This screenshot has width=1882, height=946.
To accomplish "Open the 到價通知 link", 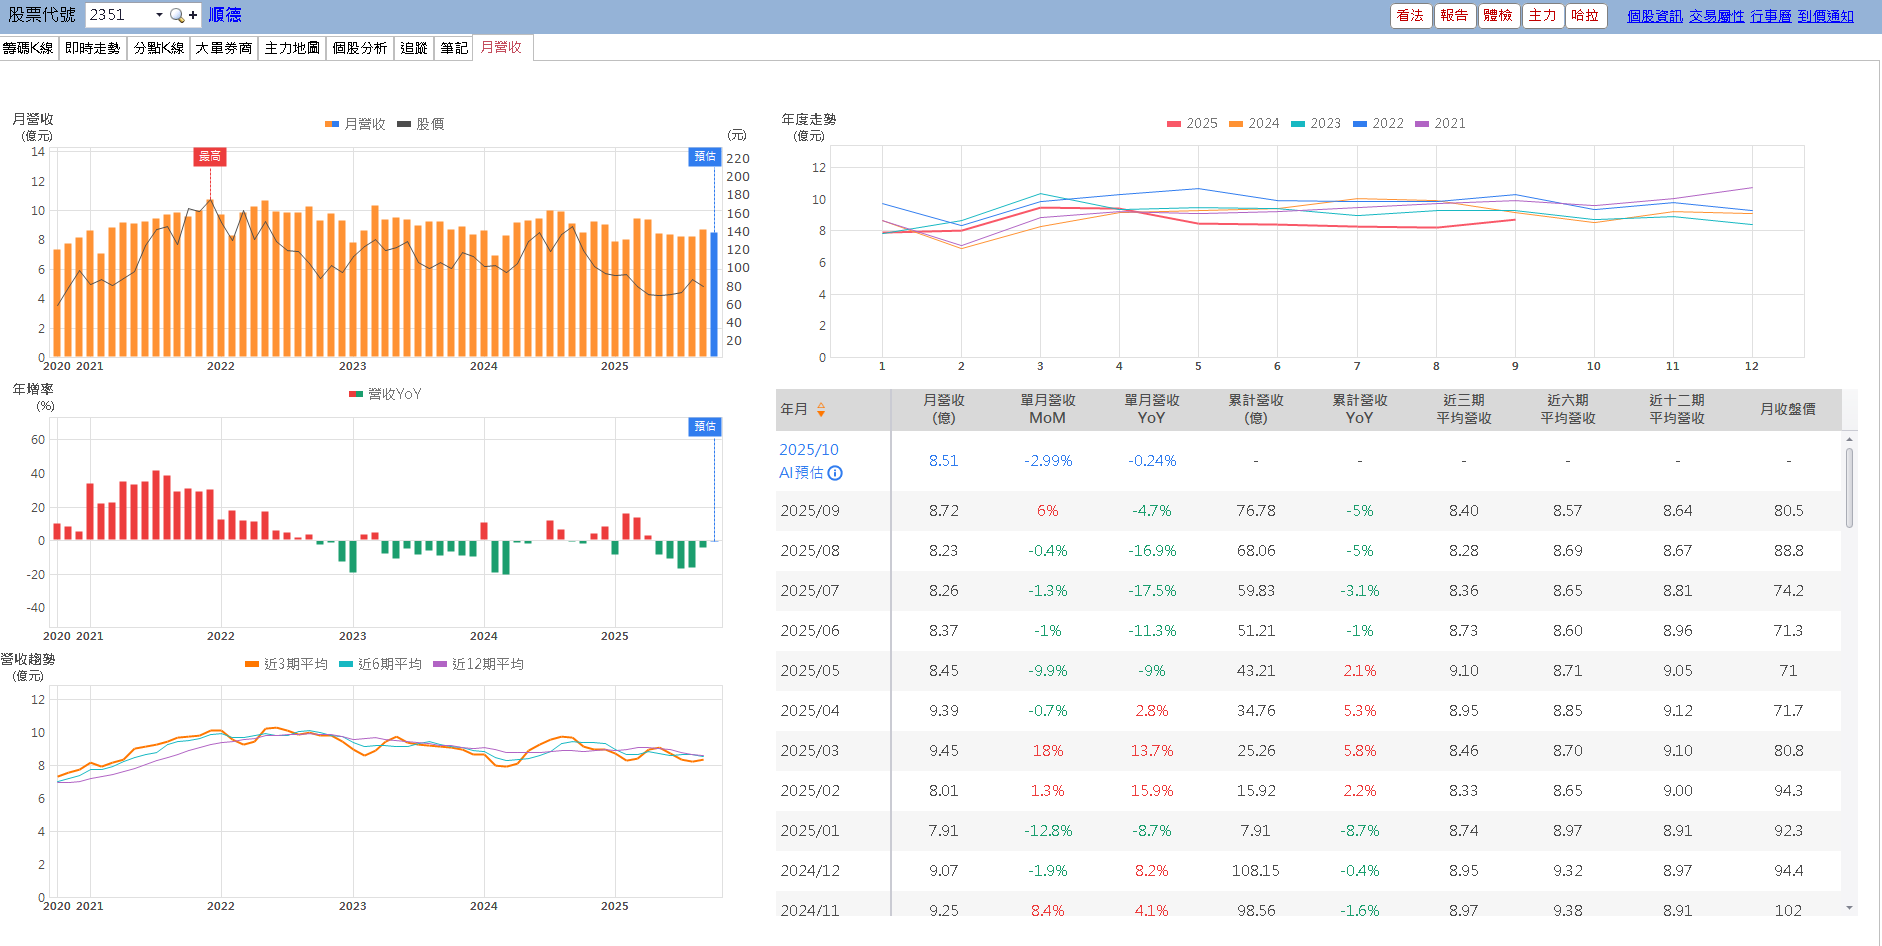I will coord(1825,16).
